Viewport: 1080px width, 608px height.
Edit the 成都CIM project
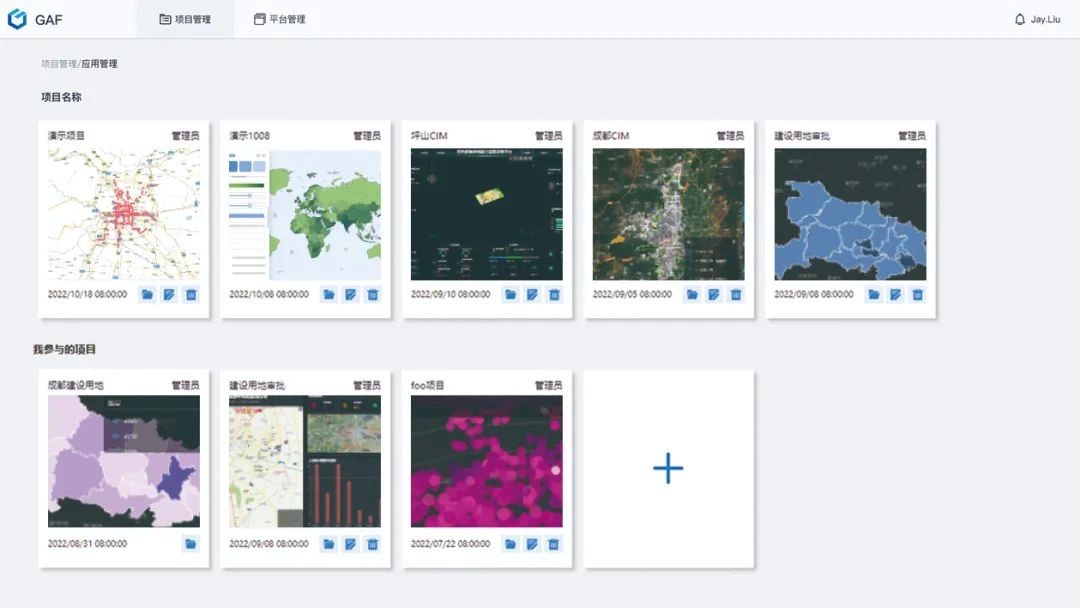[x=714, y=295]
